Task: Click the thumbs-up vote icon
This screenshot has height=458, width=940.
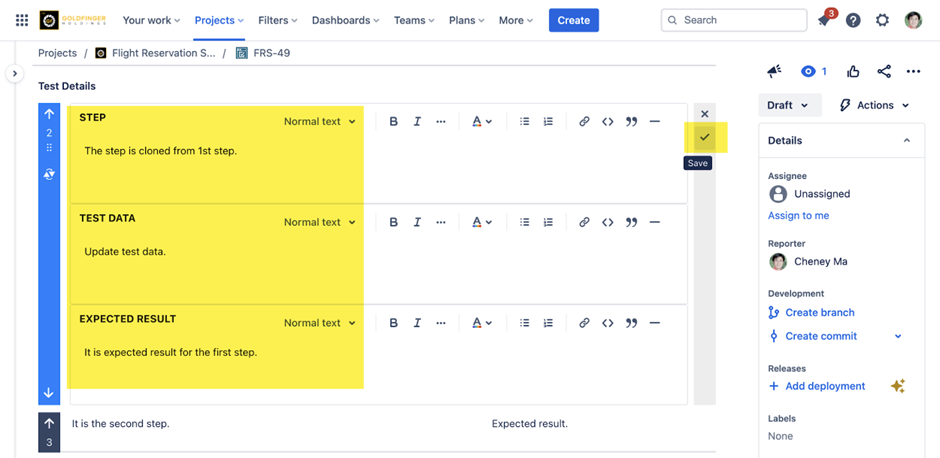Action: point(853,71)
